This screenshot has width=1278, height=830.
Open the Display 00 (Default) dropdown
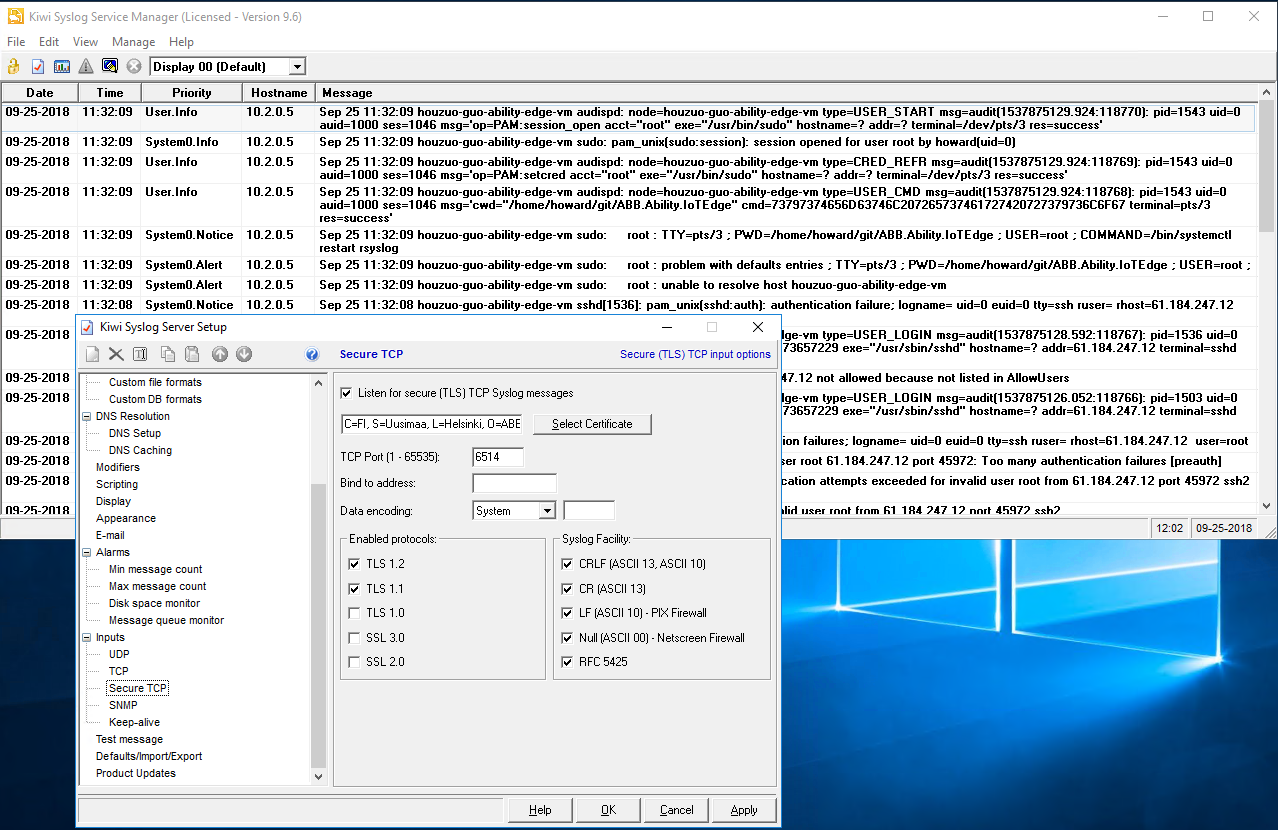click(x=296, y=67)
